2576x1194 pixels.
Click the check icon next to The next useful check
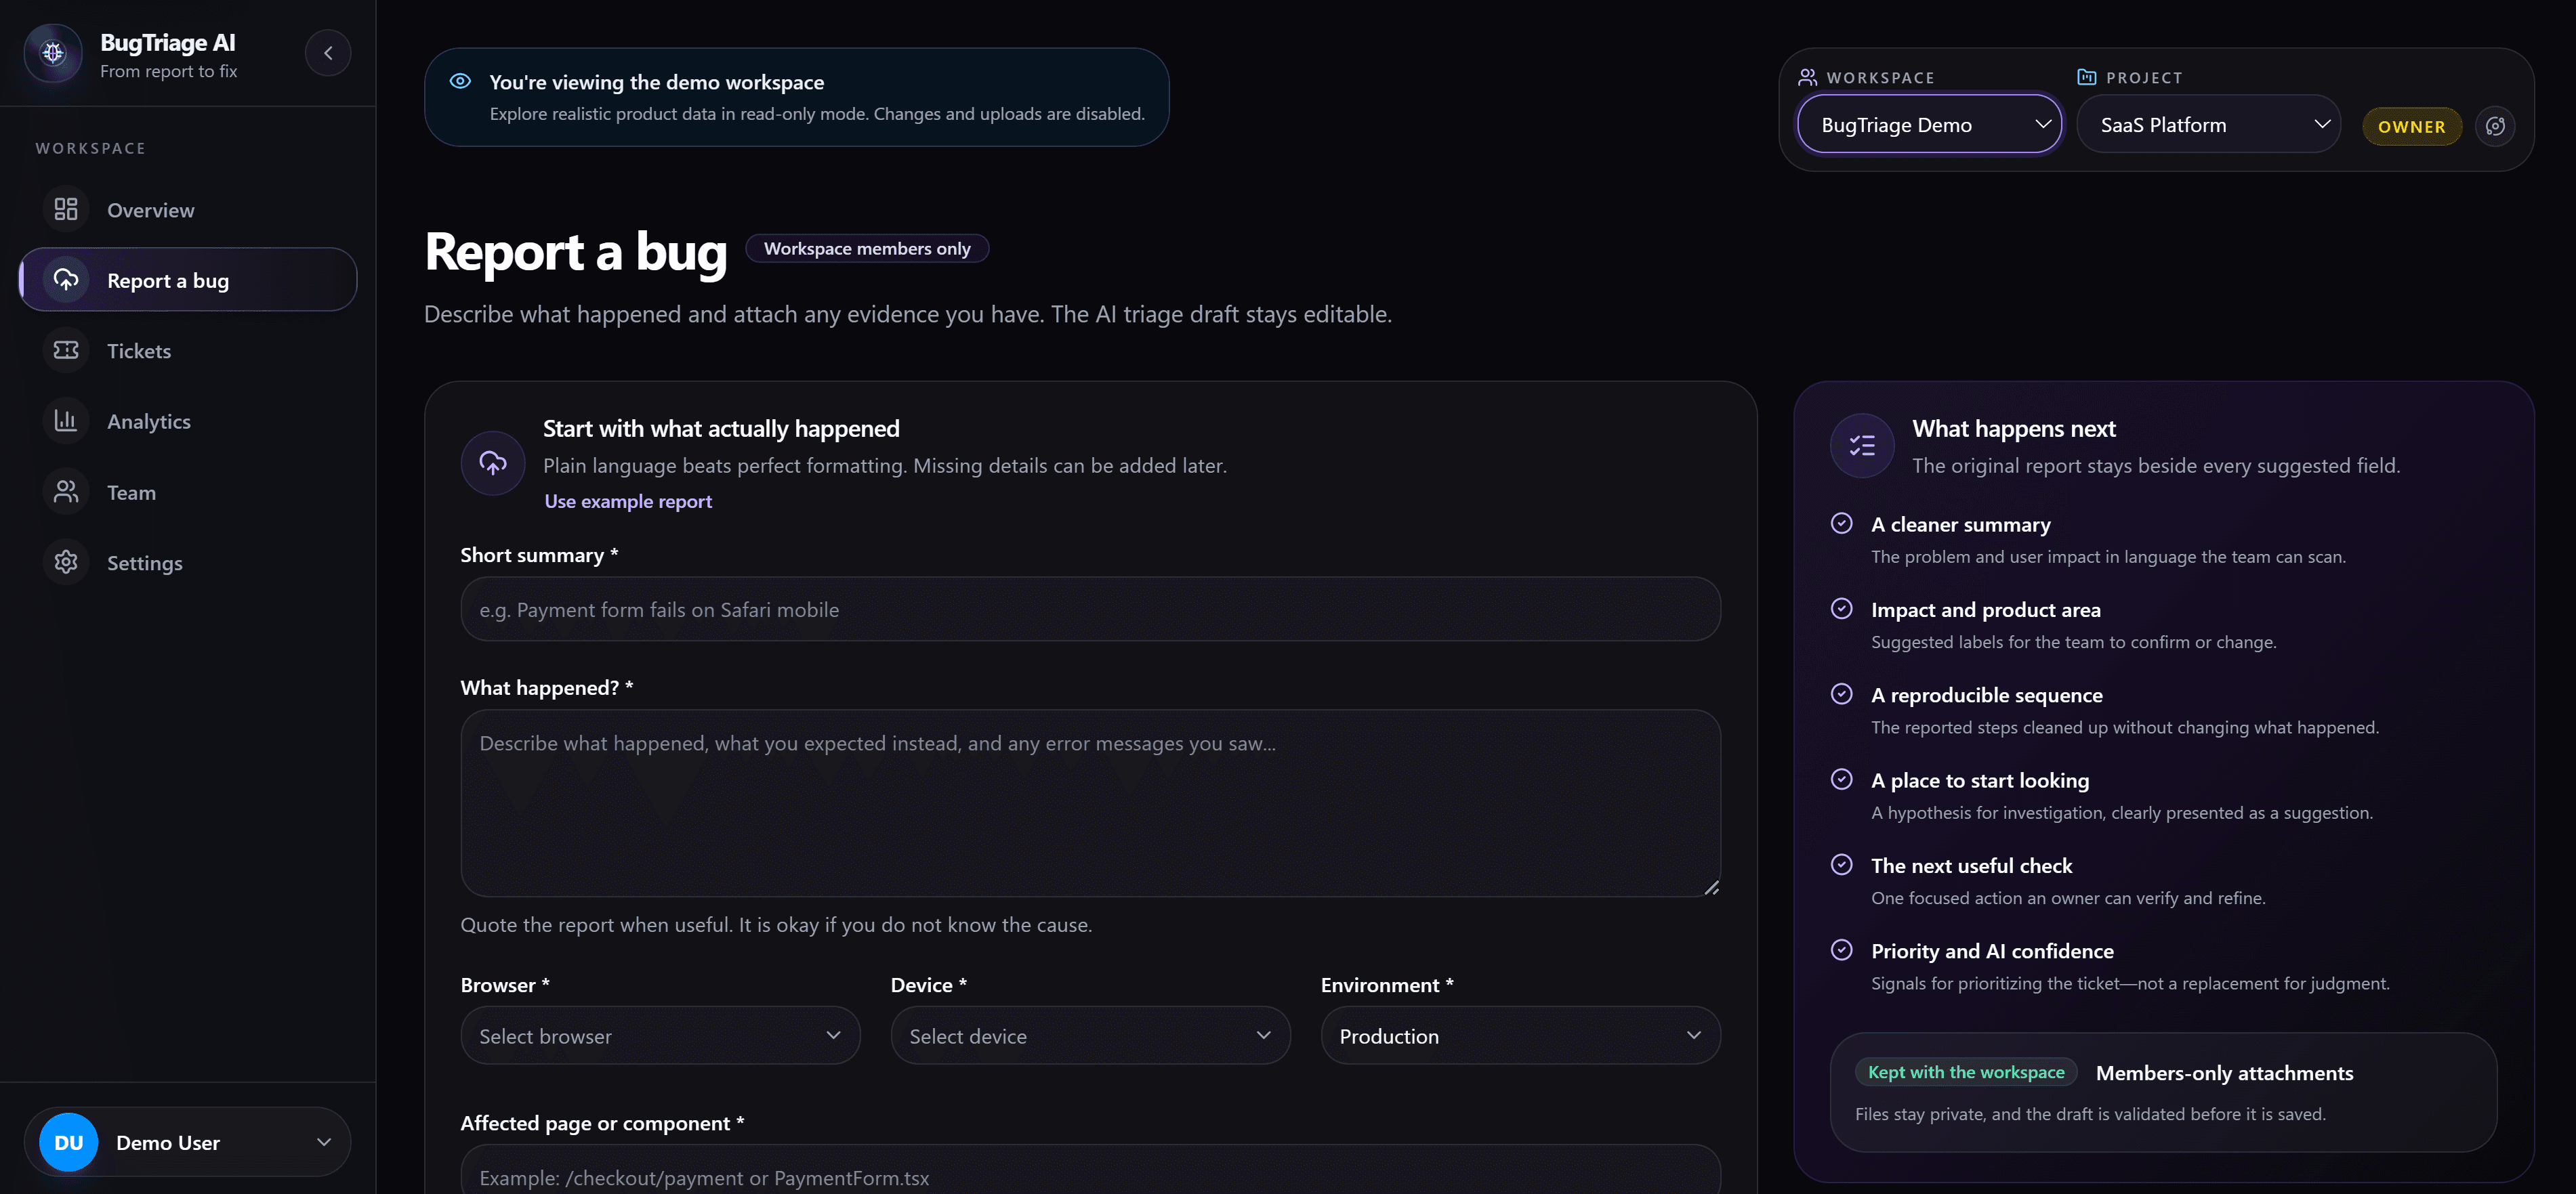click(1841, 865)
